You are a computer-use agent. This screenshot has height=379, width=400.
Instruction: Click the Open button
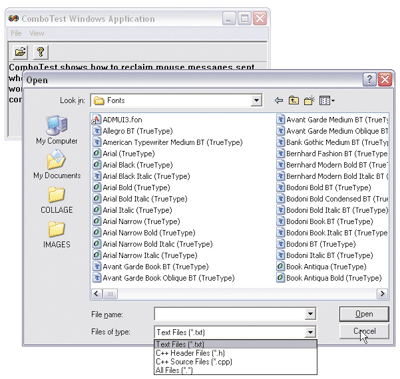[364, 314]
